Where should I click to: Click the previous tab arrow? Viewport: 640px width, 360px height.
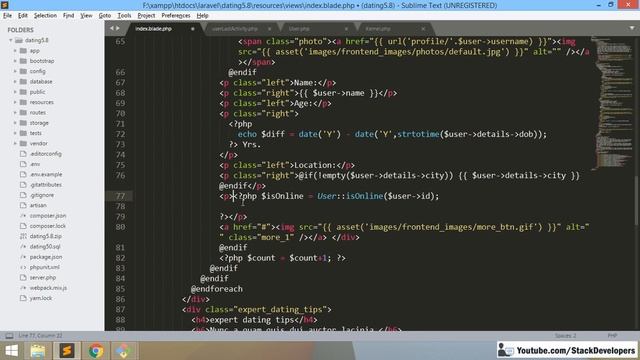click(112, 28)
